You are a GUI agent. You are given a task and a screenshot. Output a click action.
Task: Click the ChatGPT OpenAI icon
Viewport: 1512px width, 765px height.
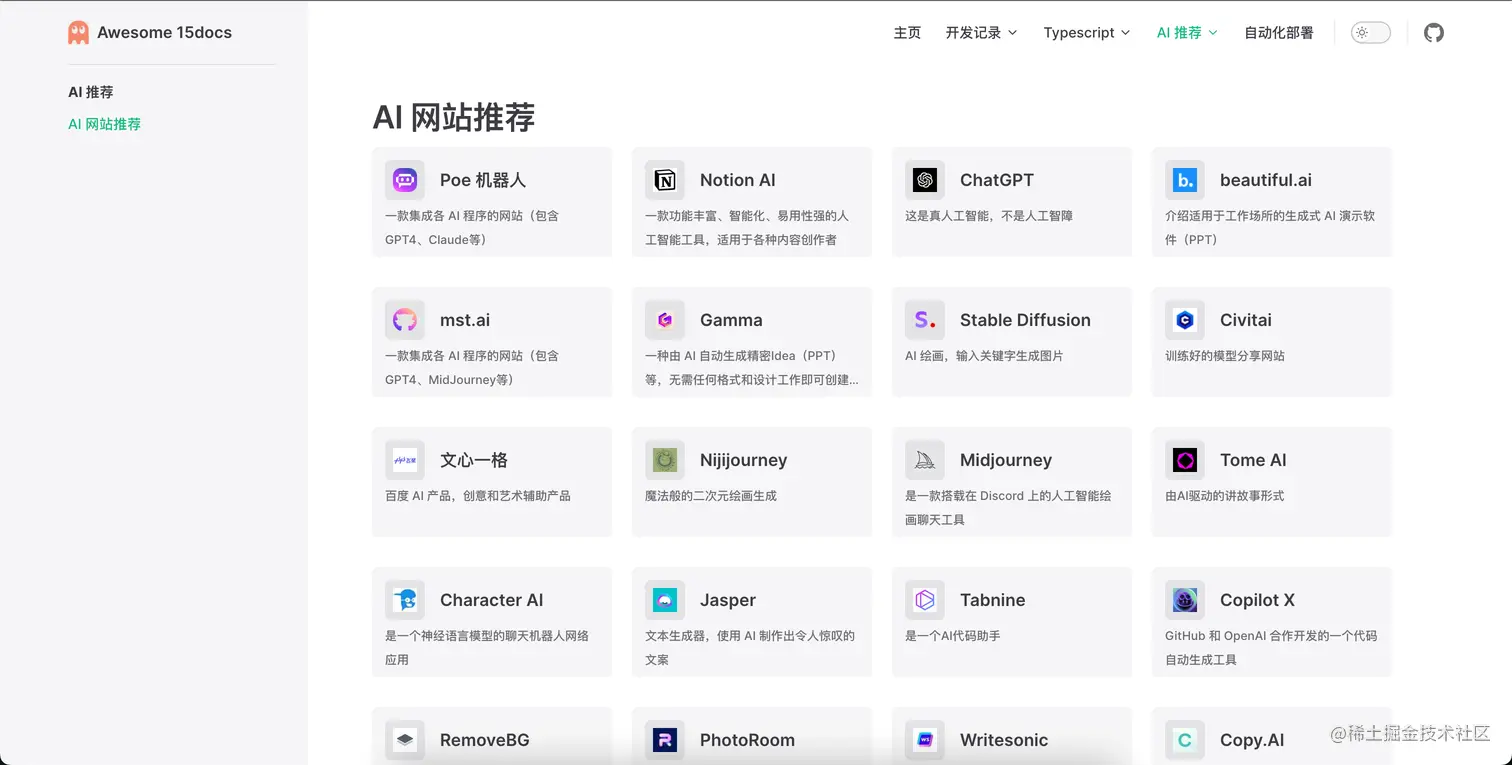pos(924,179)
